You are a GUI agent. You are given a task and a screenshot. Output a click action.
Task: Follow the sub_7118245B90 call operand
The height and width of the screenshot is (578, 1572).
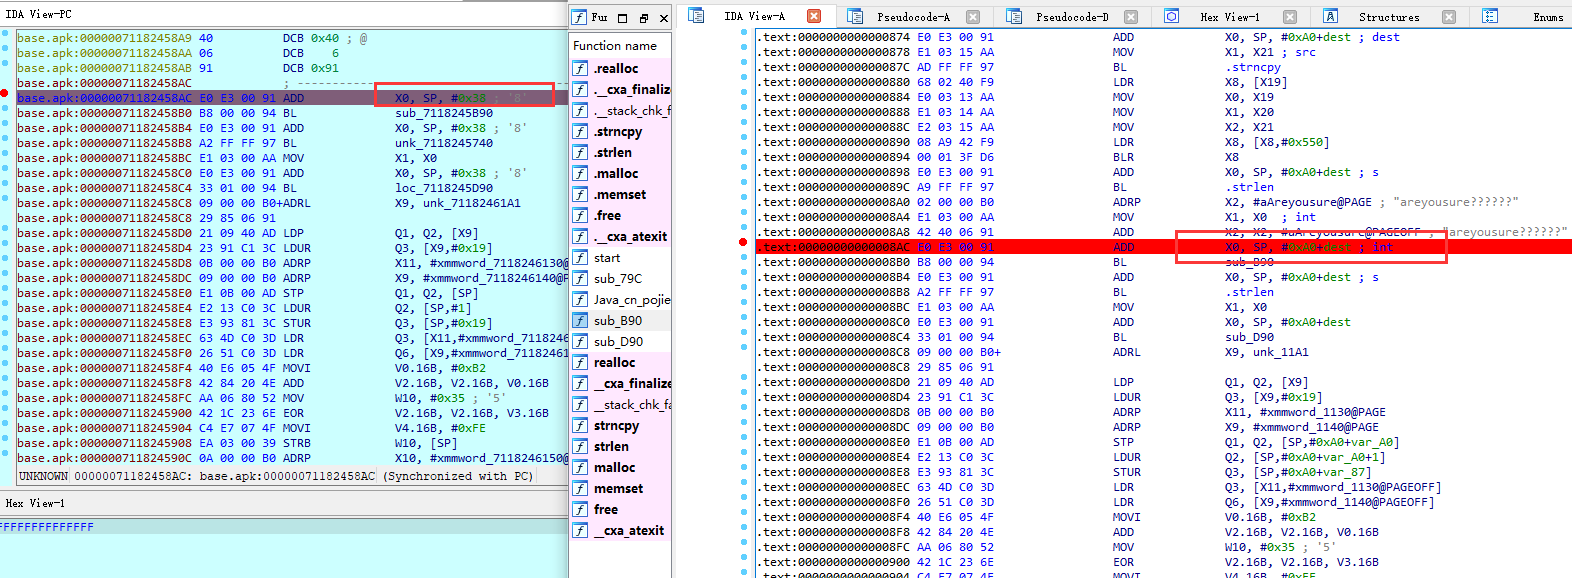tap(443, 113)
